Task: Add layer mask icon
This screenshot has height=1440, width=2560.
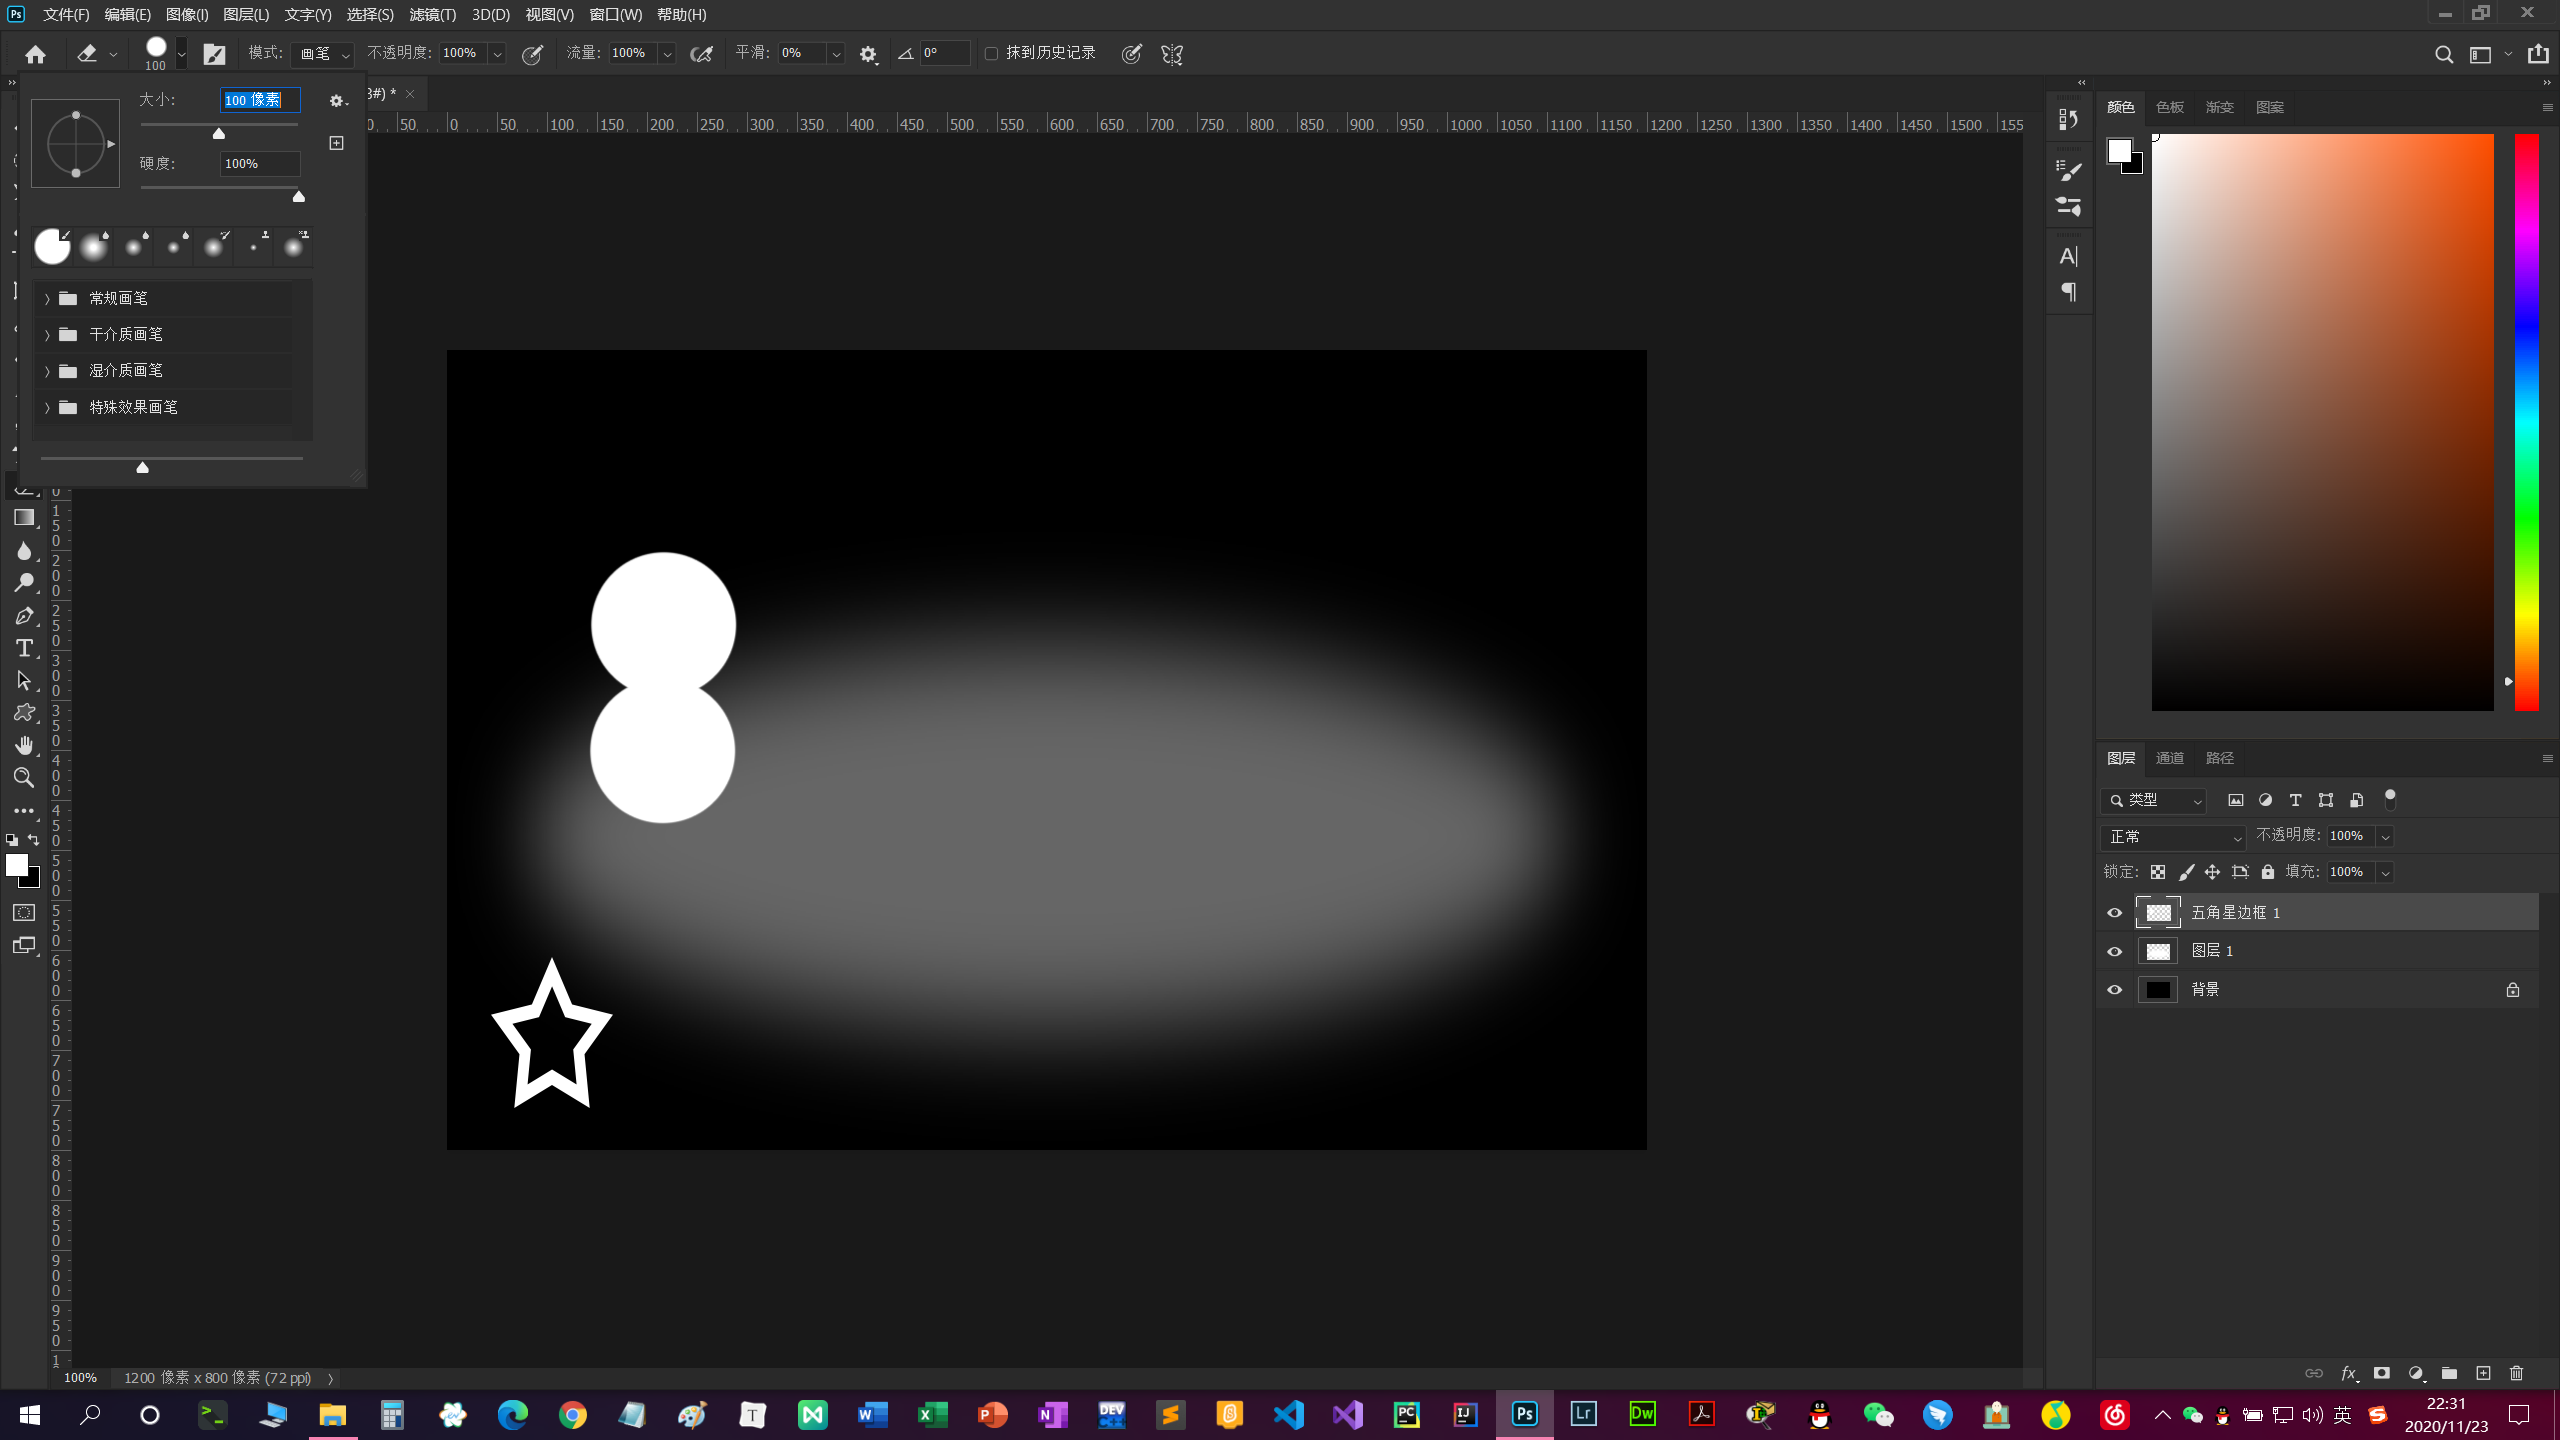Action: coord(2382,1373)
